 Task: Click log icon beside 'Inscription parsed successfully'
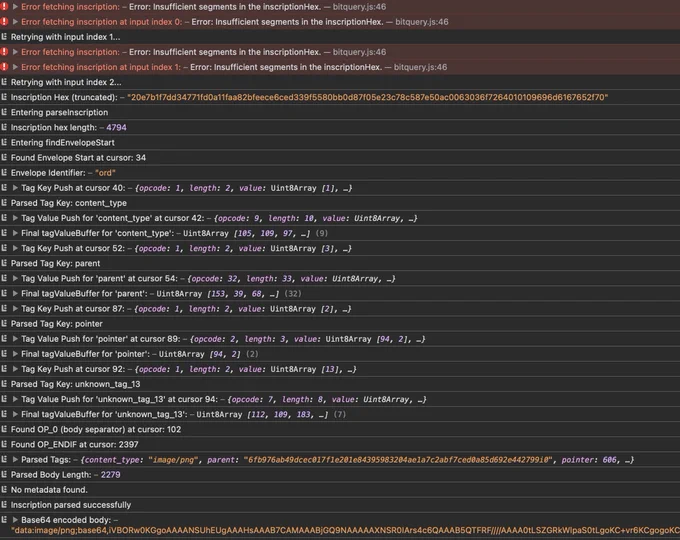tap(4, 504)
